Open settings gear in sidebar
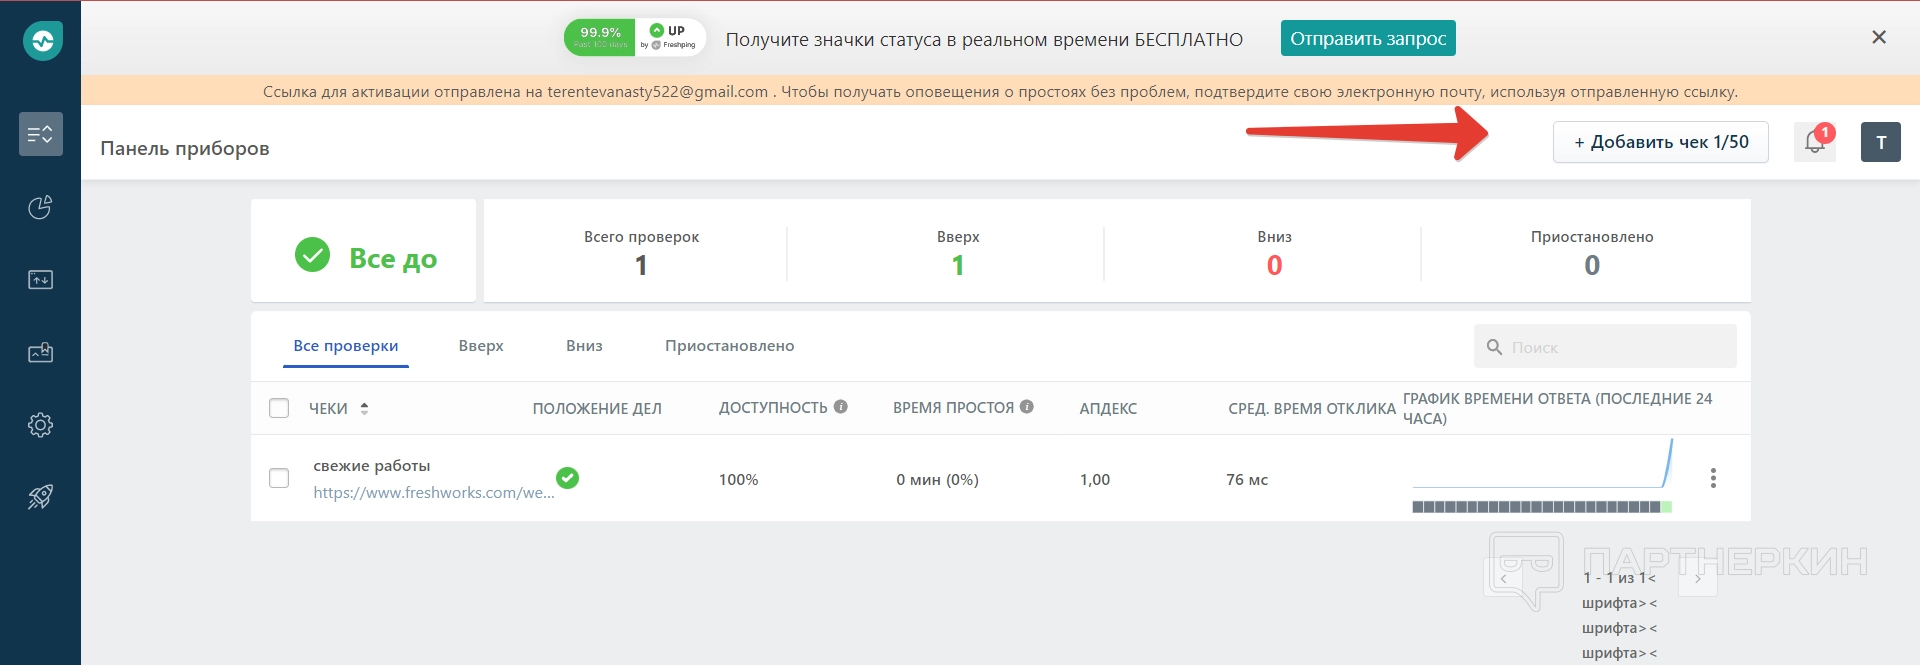Image resolution: width=1920 pixels, height=665 pixels. pos(41,425)
